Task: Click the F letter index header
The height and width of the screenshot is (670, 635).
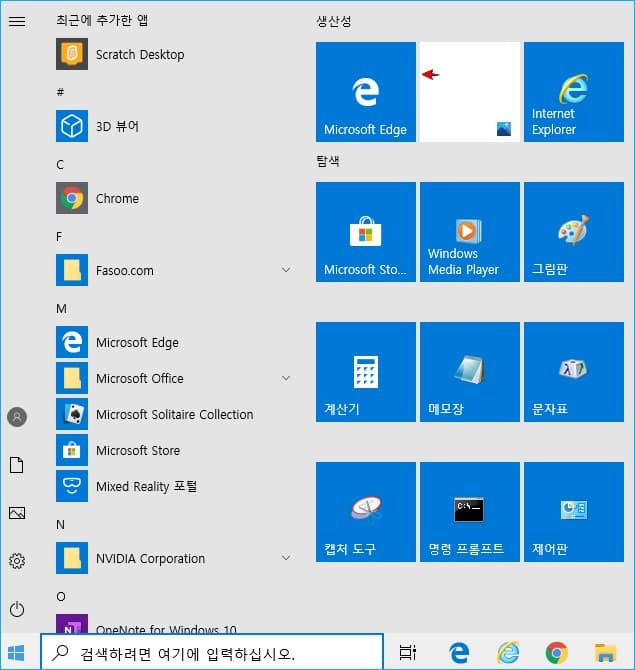Action: [x=59, y=236]
